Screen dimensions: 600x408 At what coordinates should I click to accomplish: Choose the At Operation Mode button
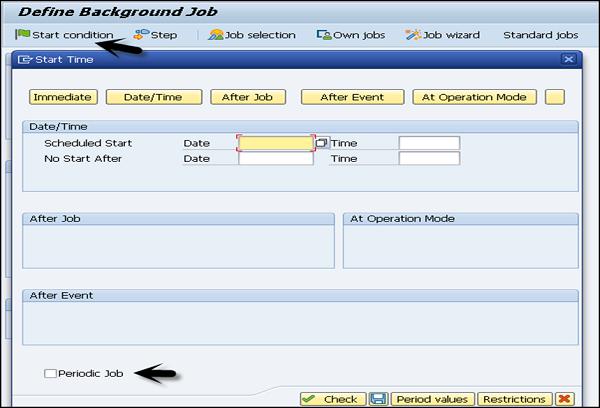(x=474, y=97)
